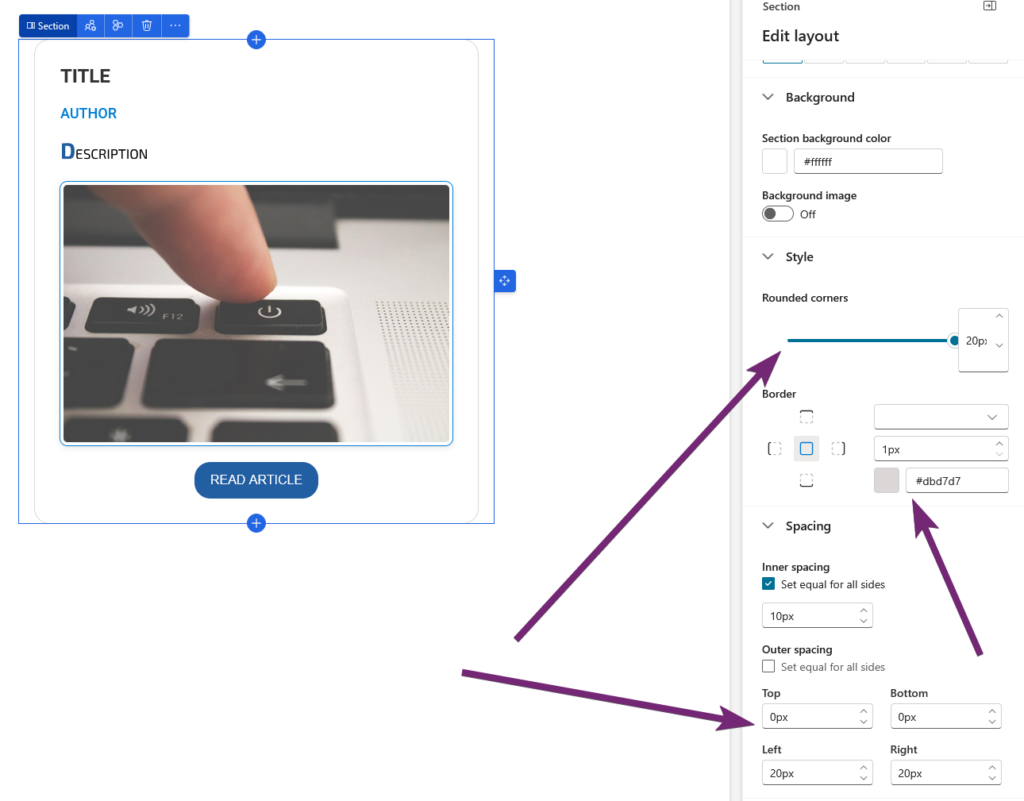Click the READ ARTICLE button
This screenshot has height=801, width=1024.
coord(256,480)
